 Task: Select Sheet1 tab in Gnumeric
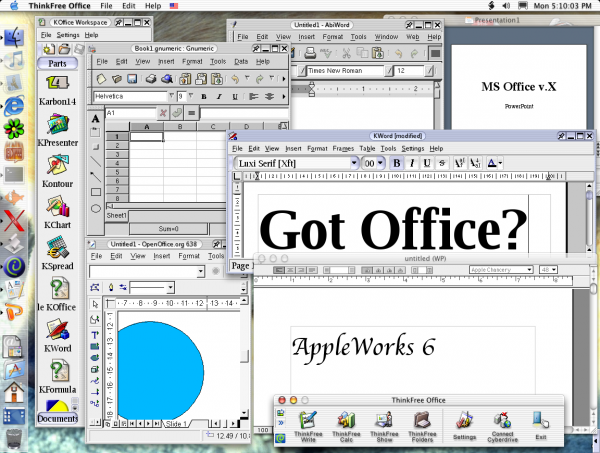(x=116, y=215)
